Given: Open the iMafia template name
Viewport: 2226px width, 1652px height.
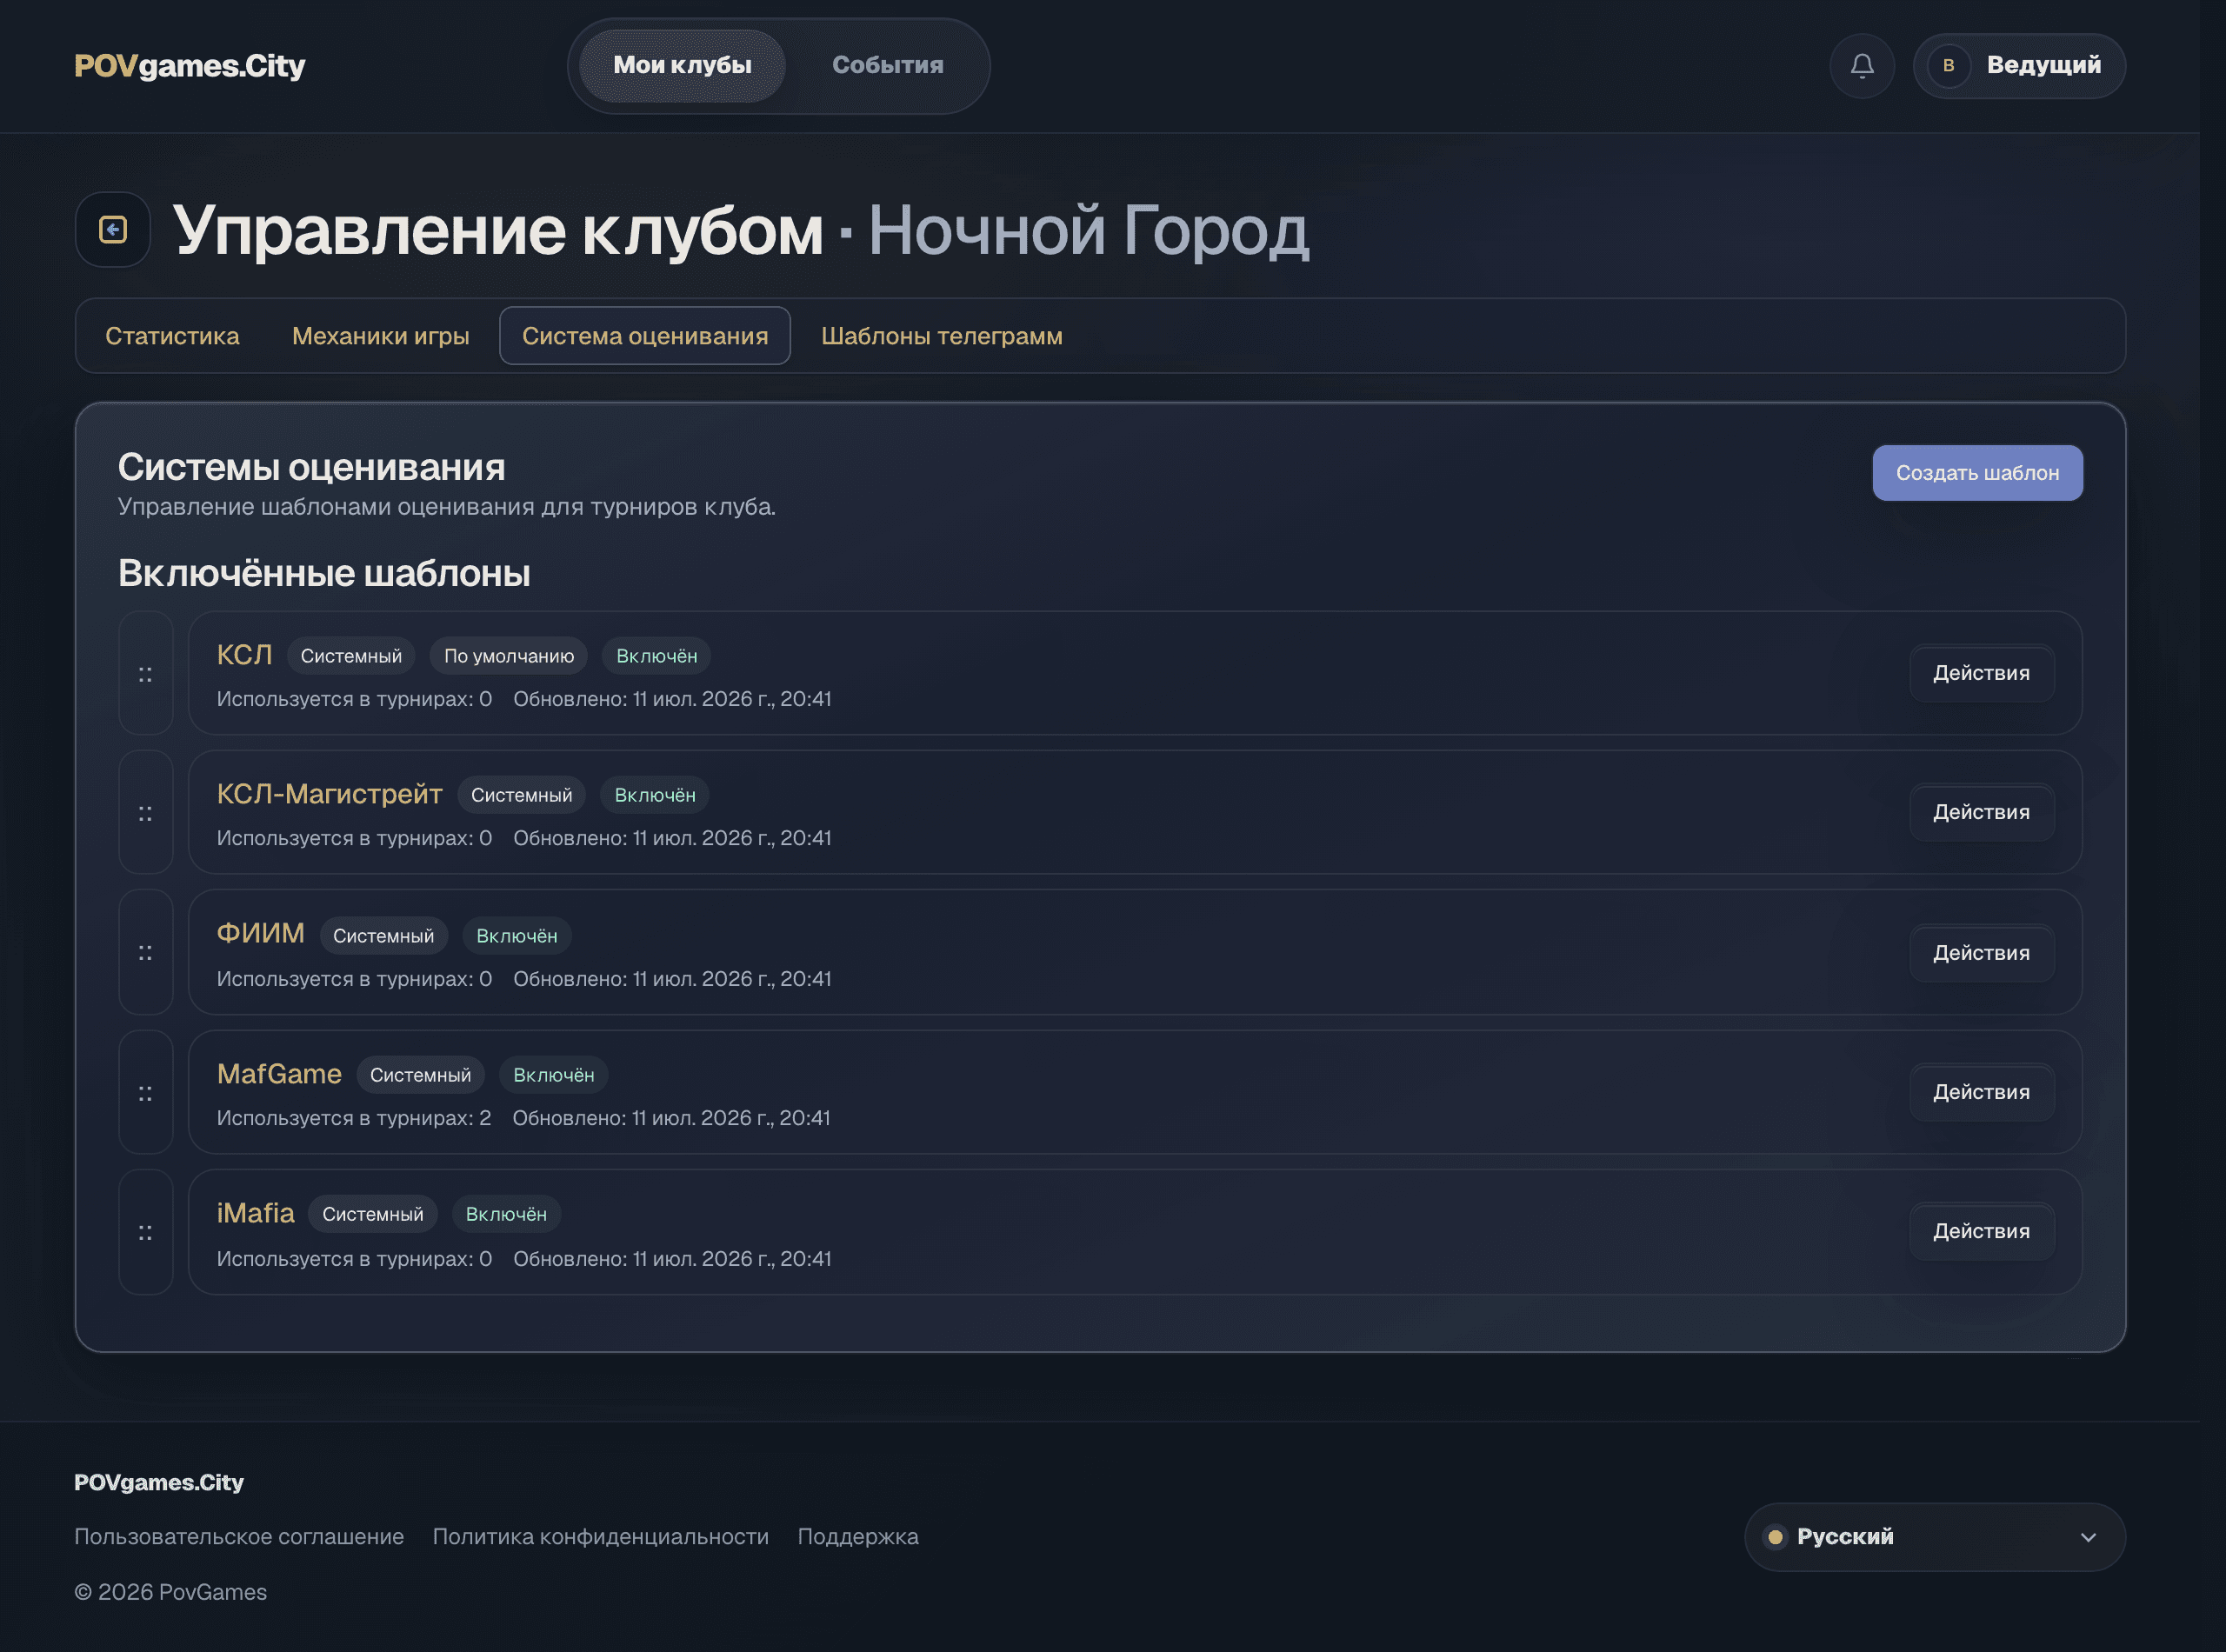Looking at the screenshot, I should (x=255, y=1213).
